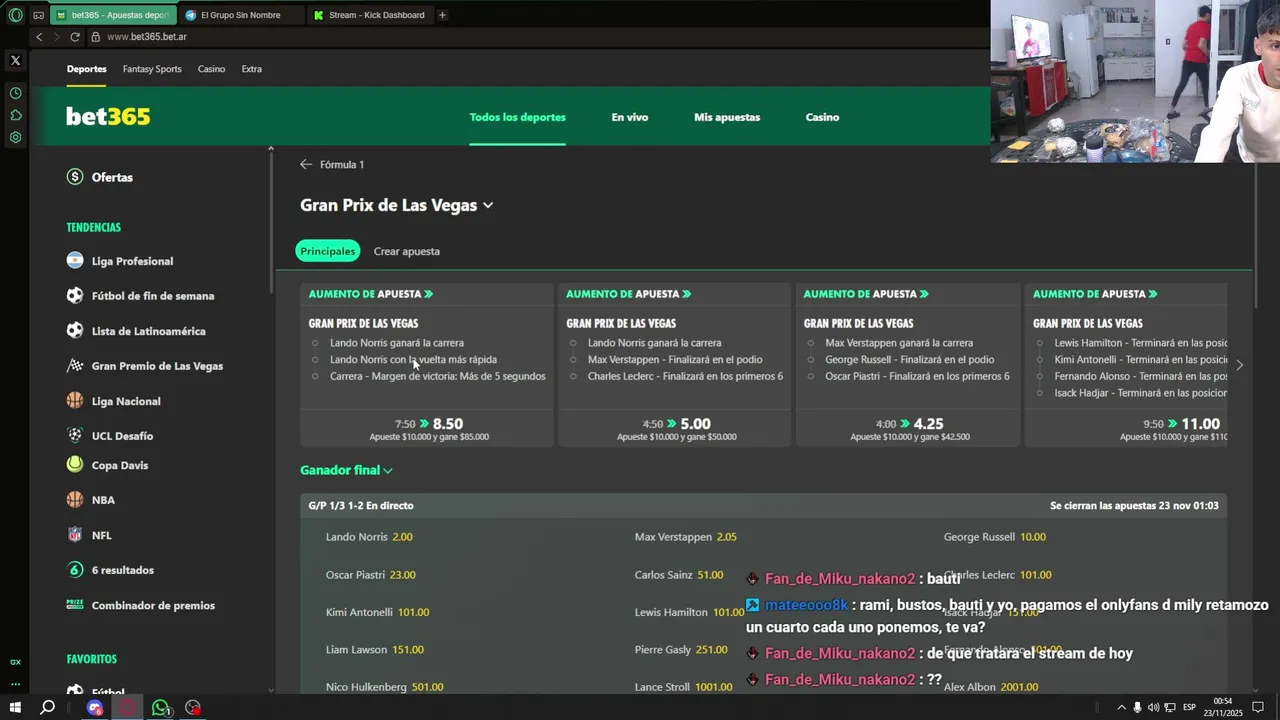Select Todos los deportes header tab
The width and height of the screenshot is (1280, 720).
(517, 117)
